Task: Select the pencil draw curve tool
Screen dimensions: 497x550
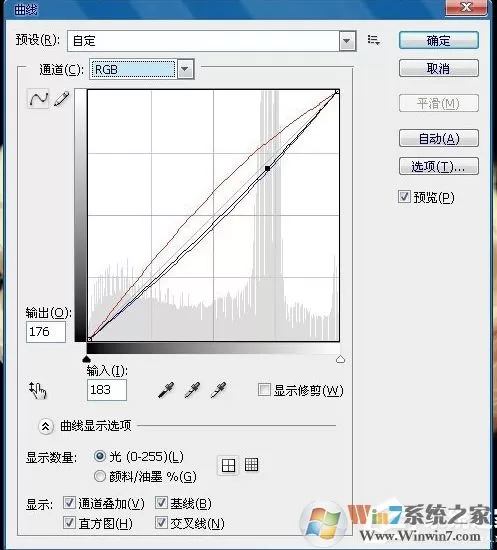Action: click(x=61, y=99)
